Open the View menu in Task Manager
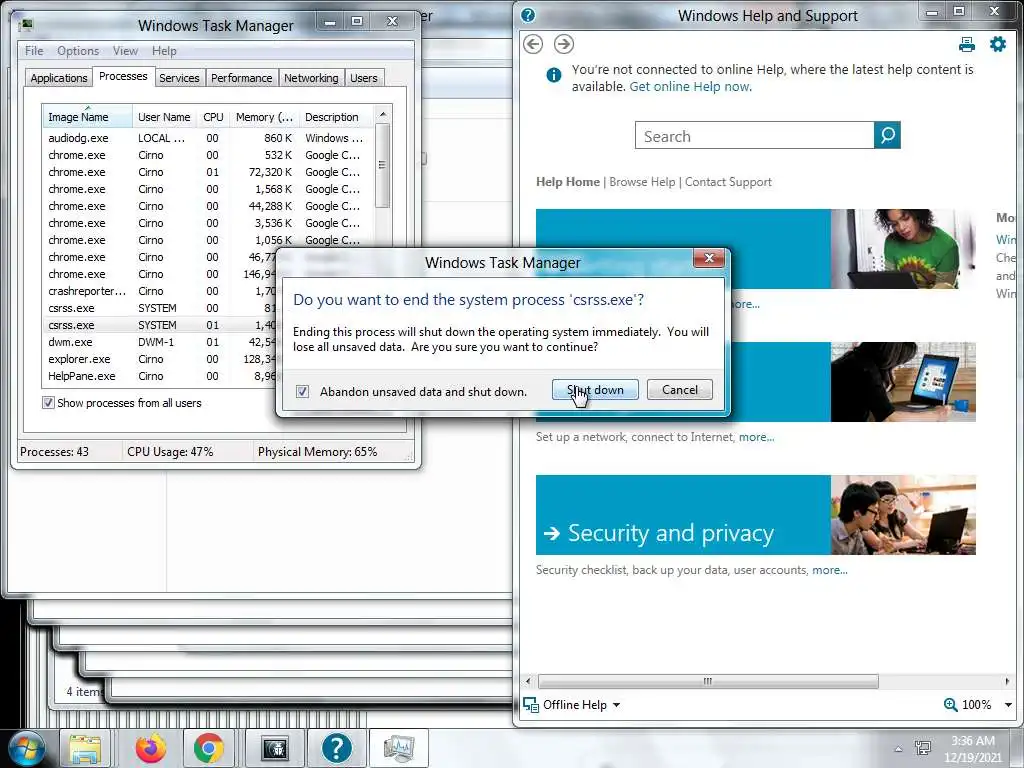The width and height of the screenshot is (1024, 768). point(125,50)
